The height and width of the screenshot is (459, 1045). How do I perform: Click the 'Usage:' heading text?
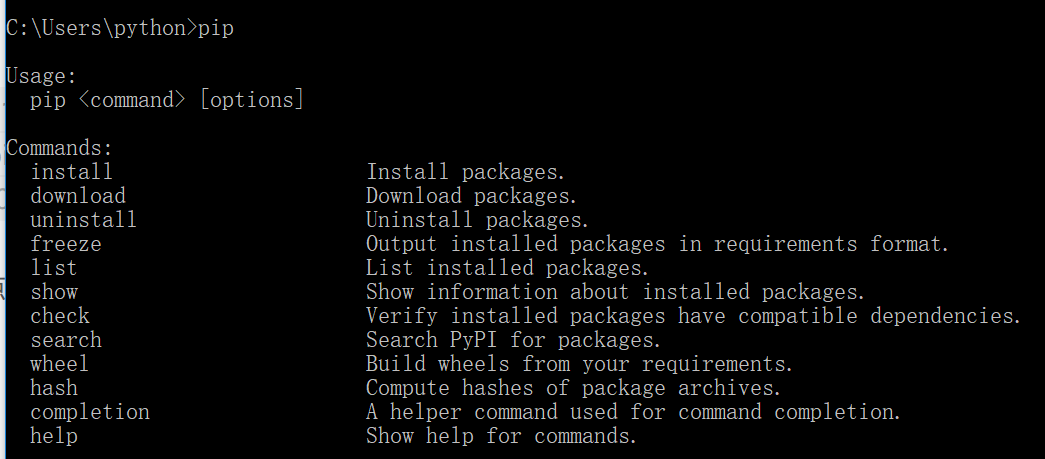click(x=41, y=76)
